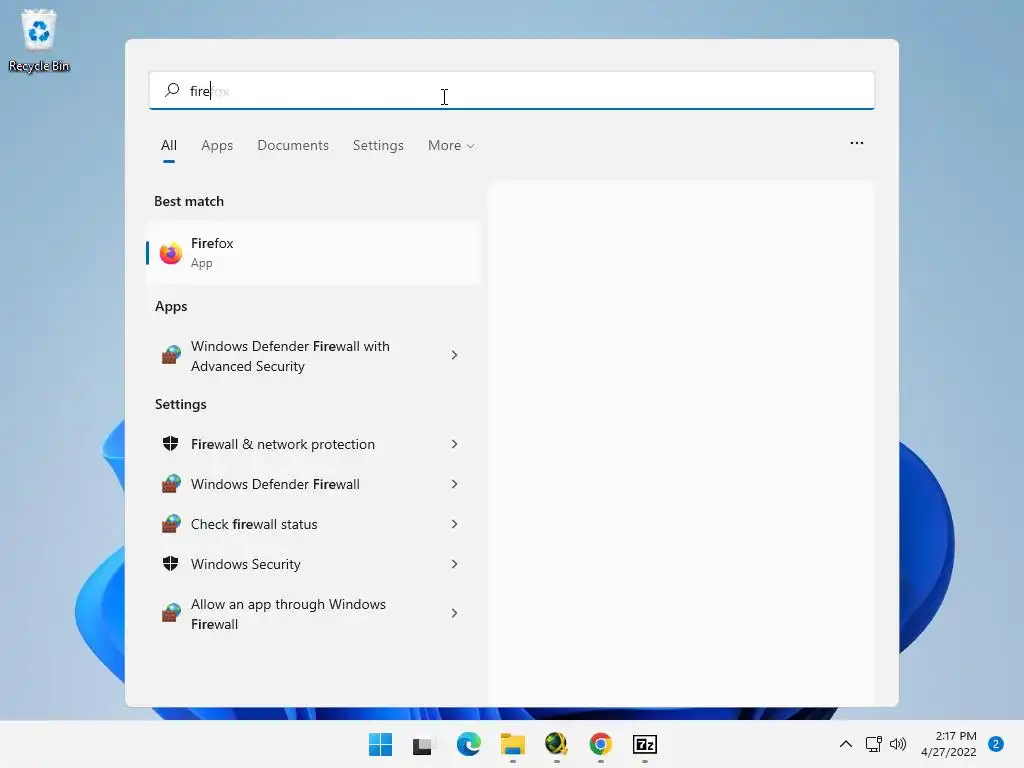Switch to the Apps tab

tap(217, 145)
